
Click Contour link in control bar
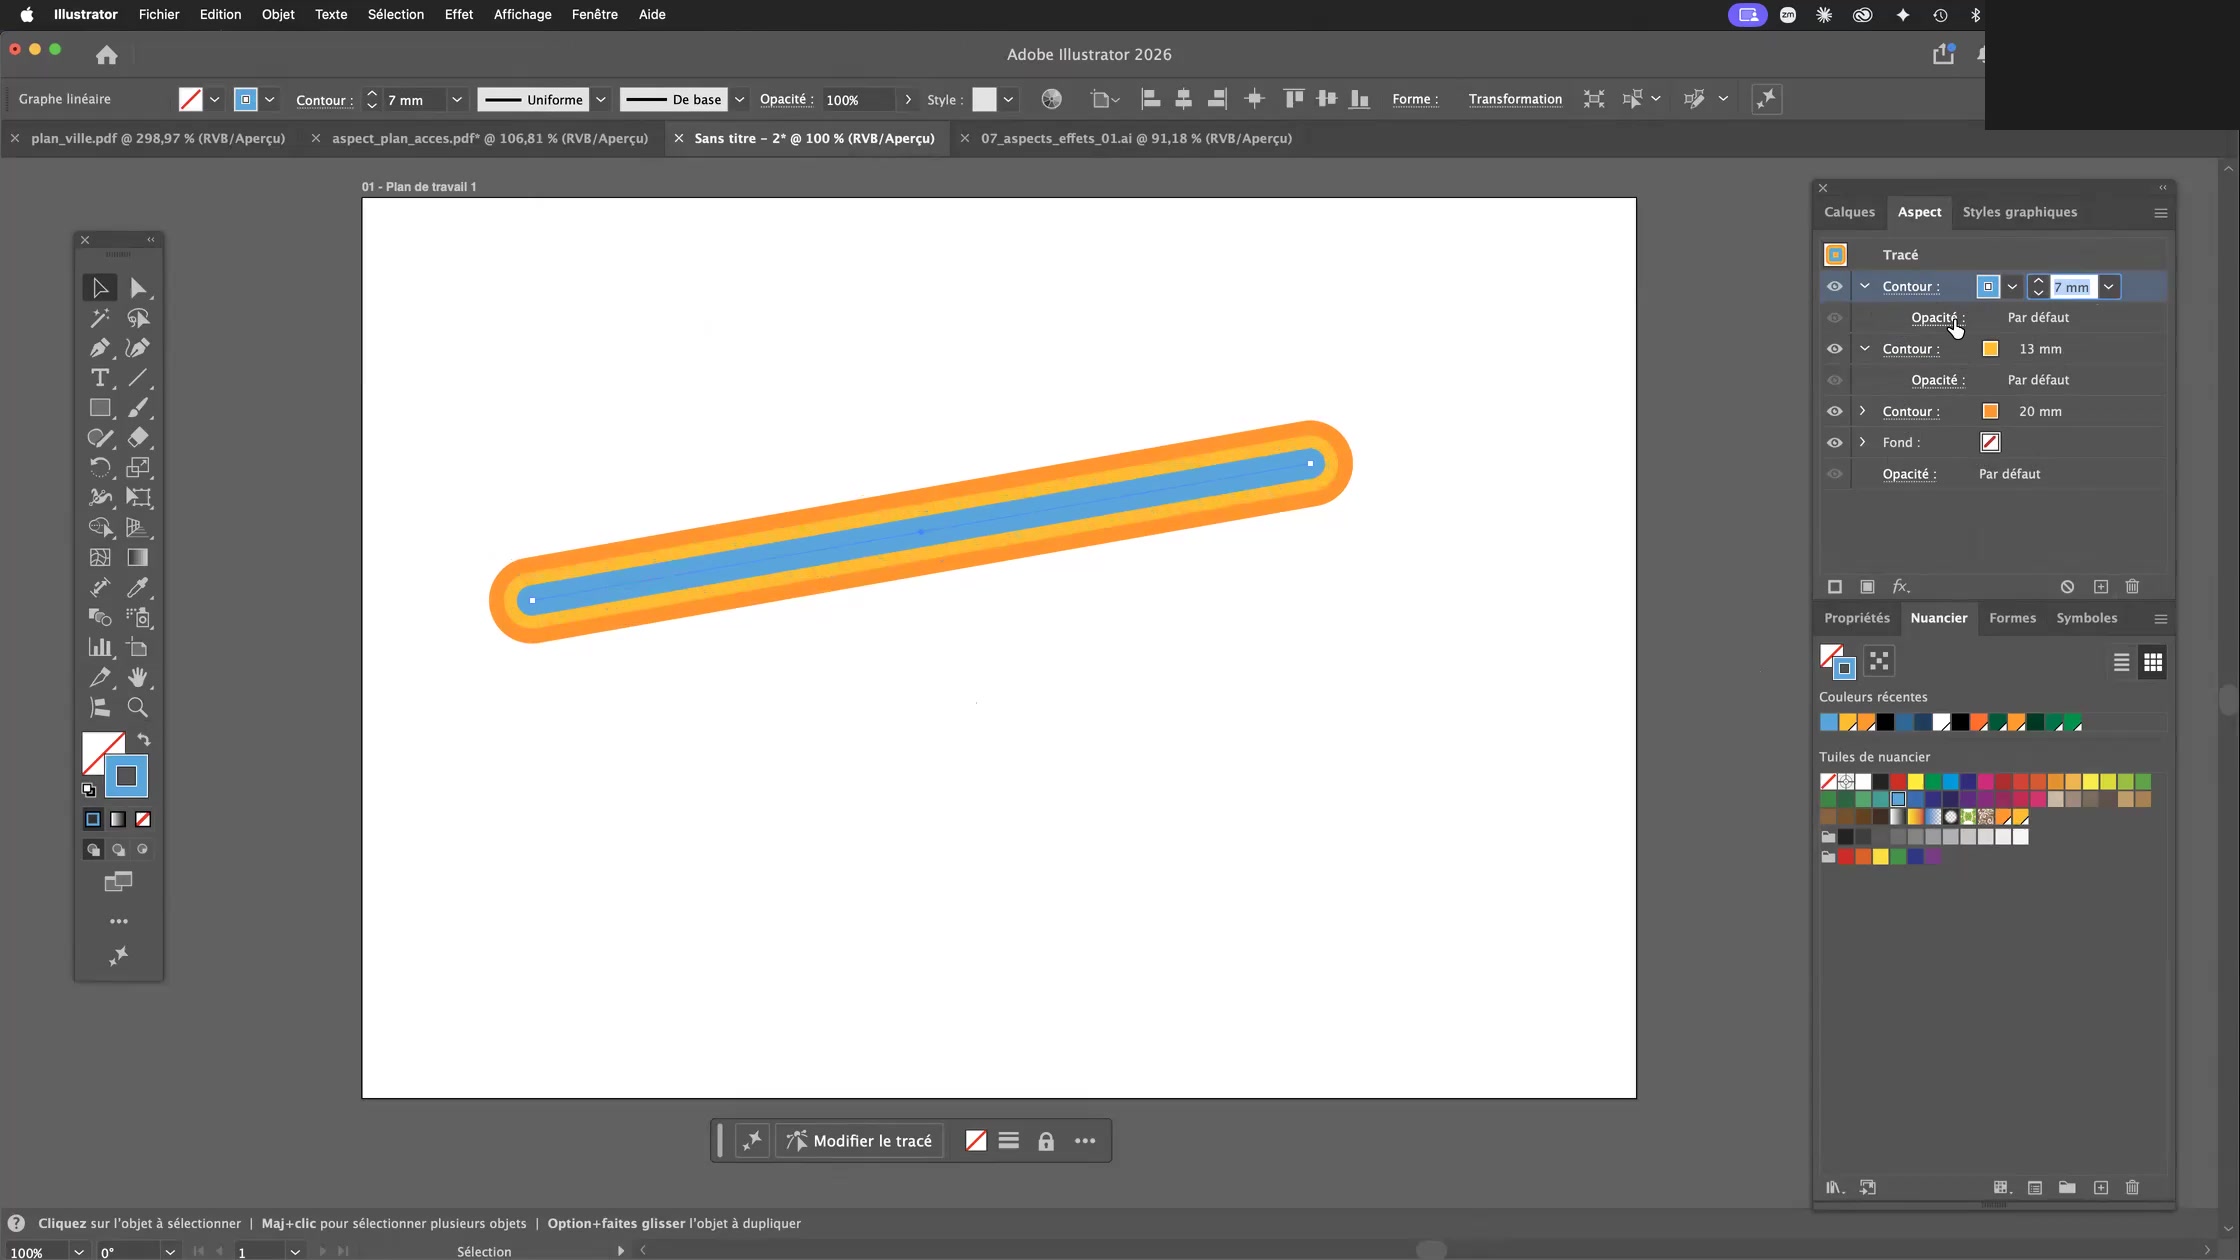coord(323,100)
